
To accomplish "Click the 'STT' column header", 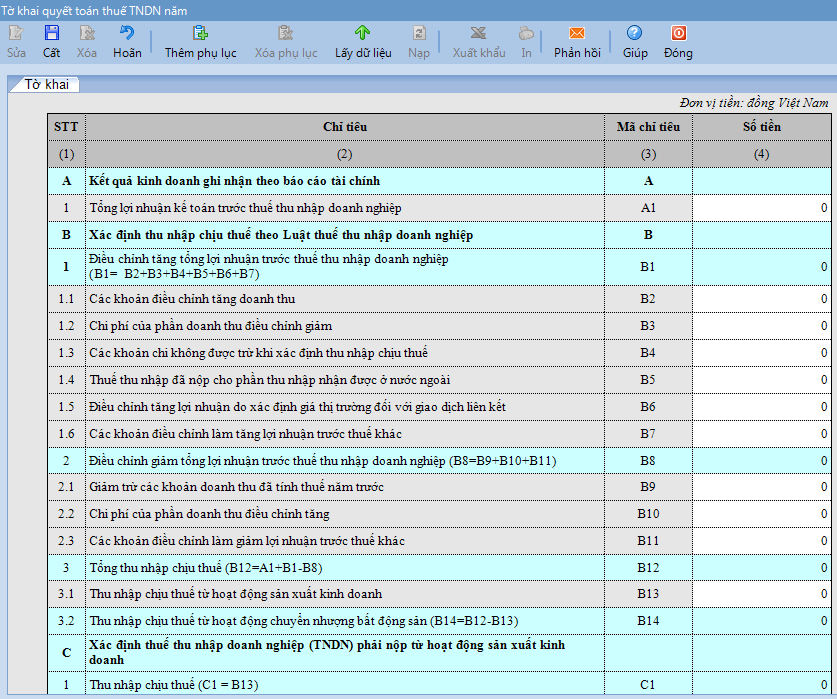I will [x=66, y=127].
